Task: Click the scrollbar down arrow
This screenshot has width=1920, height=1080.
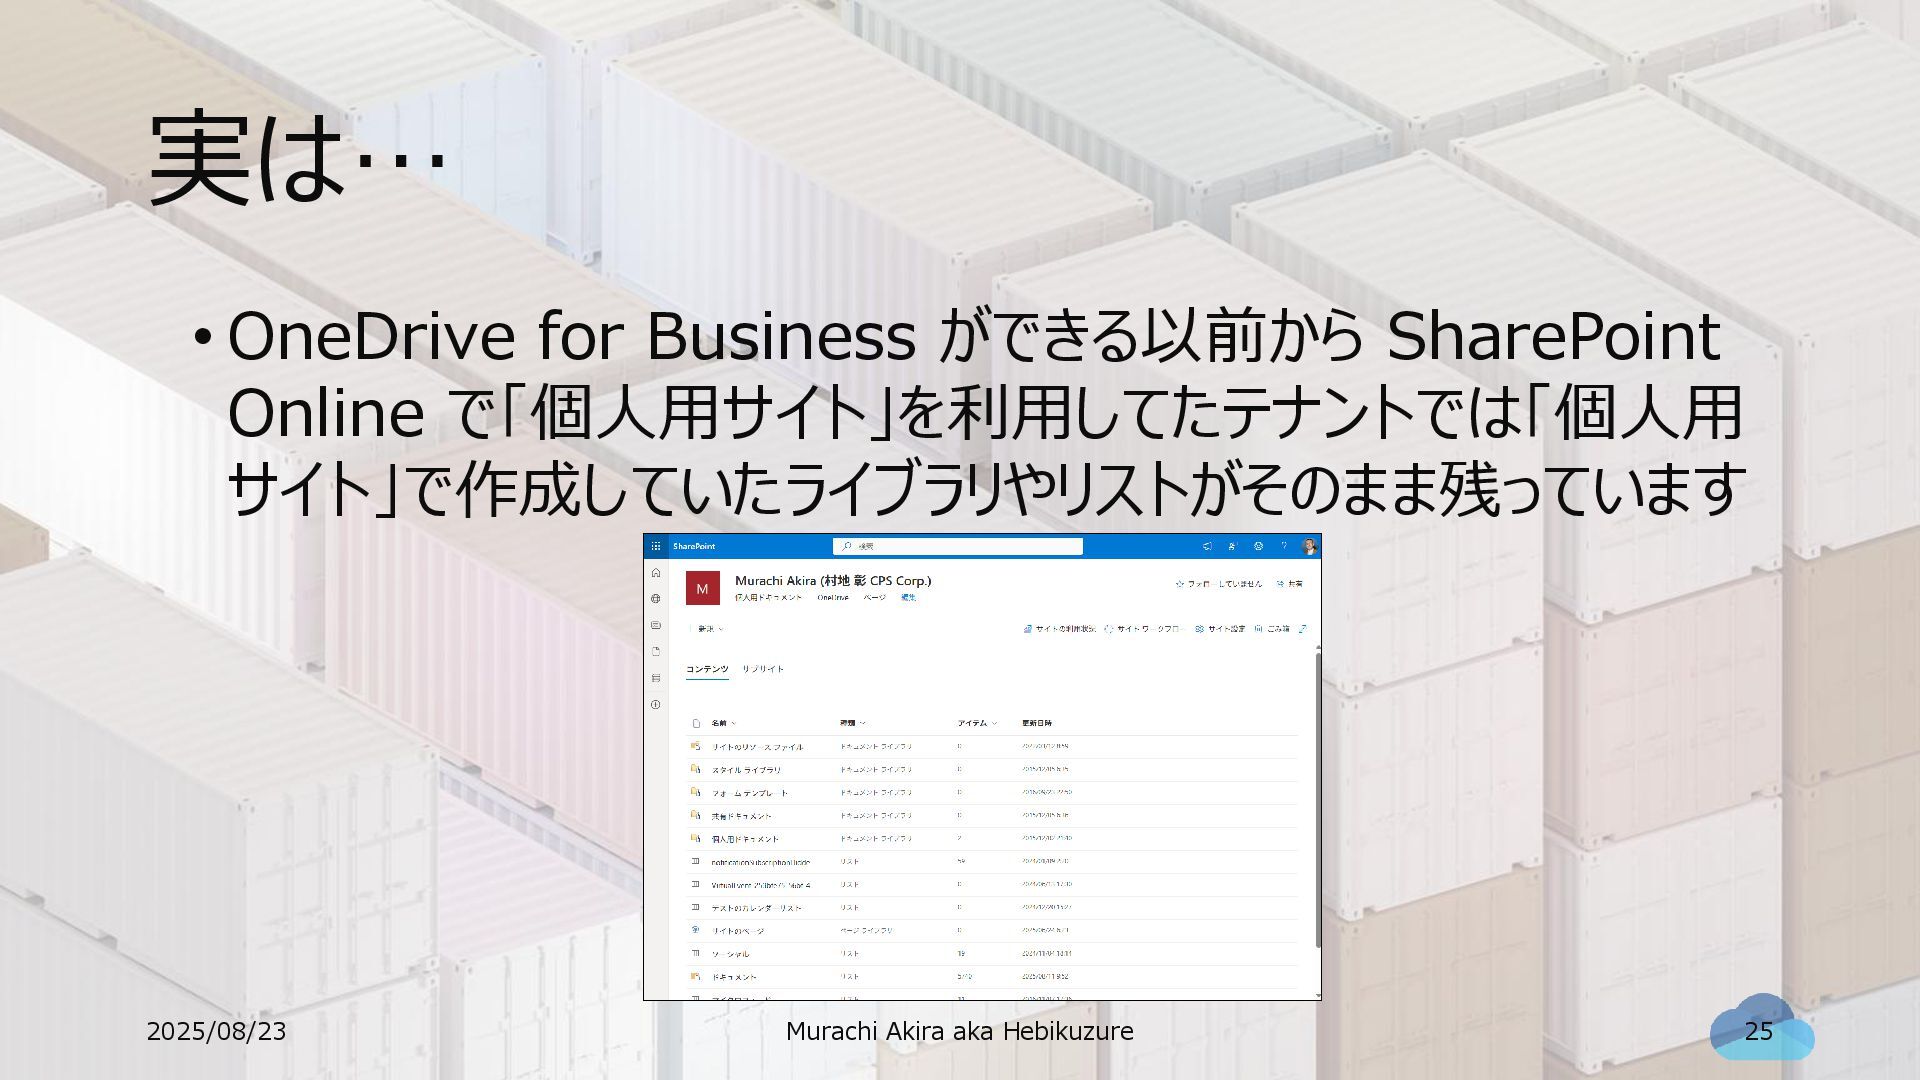Action: (x=1318, y=995)
